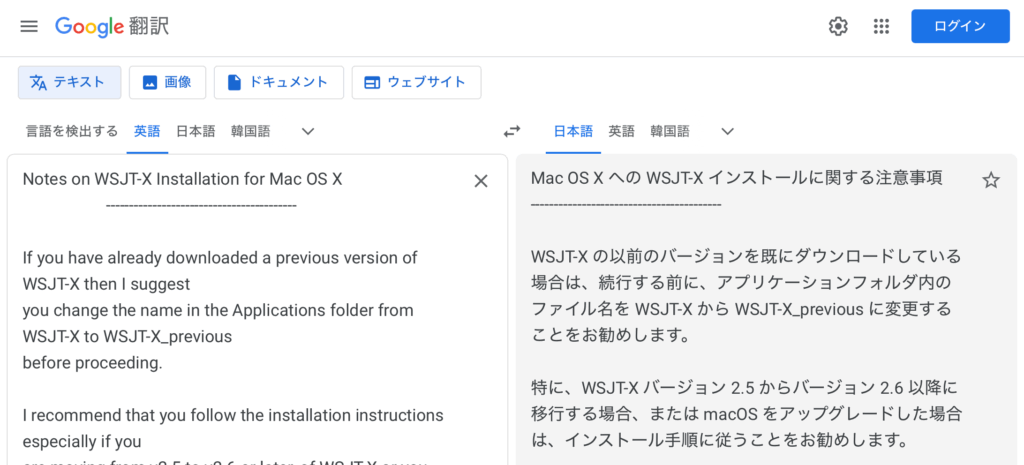The height and width of the screenshot is (465, 1024).
Task: Switch to ウェブサイト translation mode
Action: click(416, 82)
